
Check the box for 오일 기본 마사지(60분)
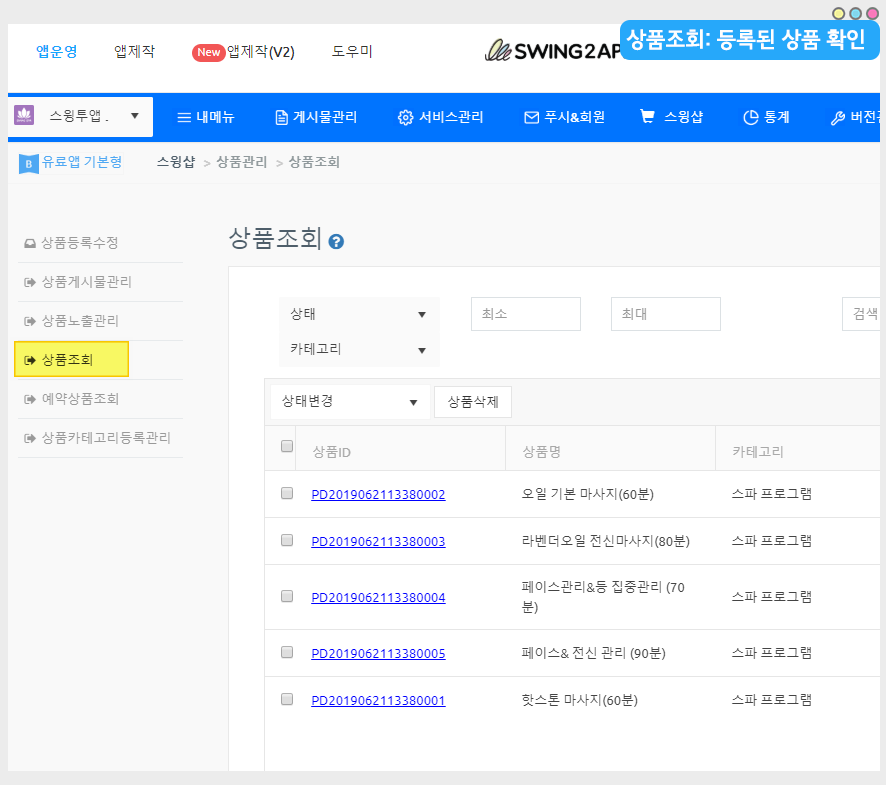[287, 493]
